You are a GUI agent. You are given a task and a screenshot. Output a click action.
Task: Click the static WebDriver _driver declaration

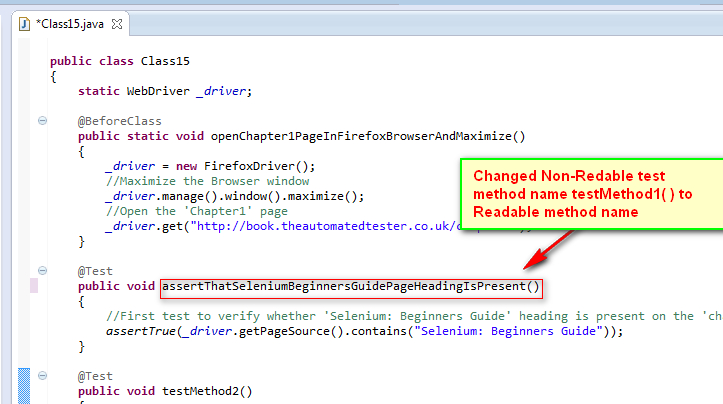[x=165, y=91]
